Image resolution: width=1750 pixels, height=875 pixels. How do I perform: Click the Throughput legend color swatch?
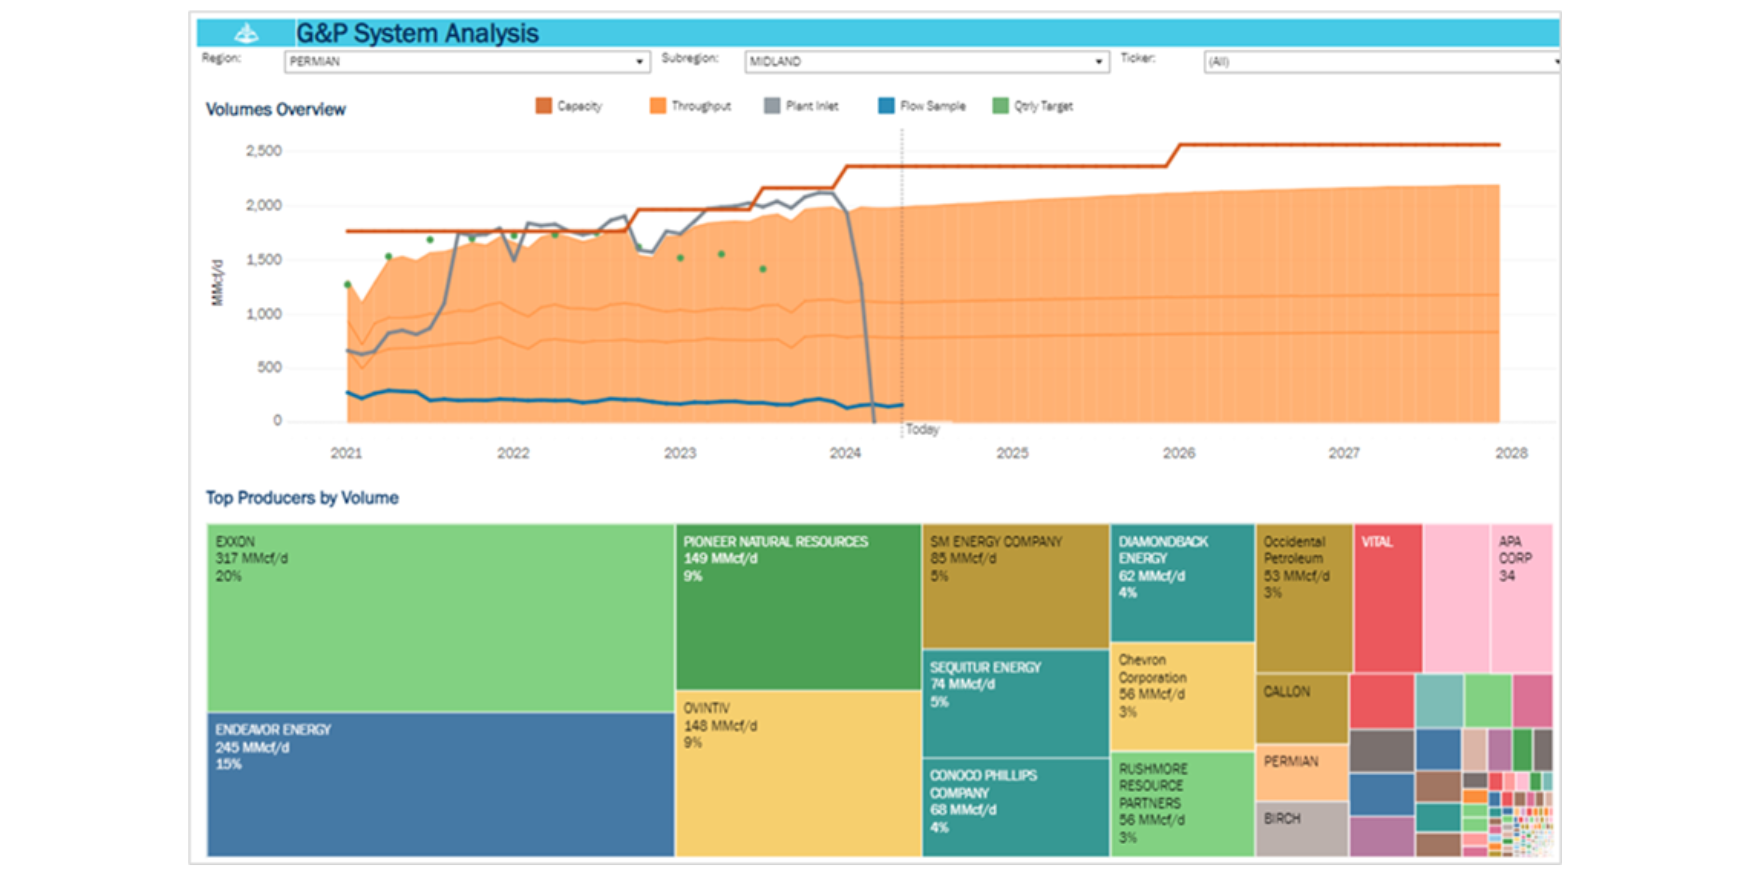658,106
